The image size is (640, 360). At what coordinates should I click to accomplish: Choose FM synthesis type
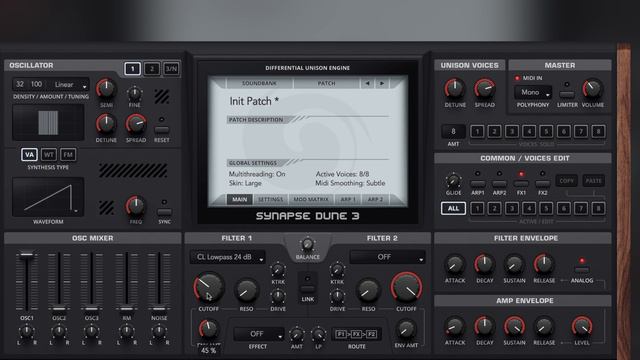(x=68, y=155)
